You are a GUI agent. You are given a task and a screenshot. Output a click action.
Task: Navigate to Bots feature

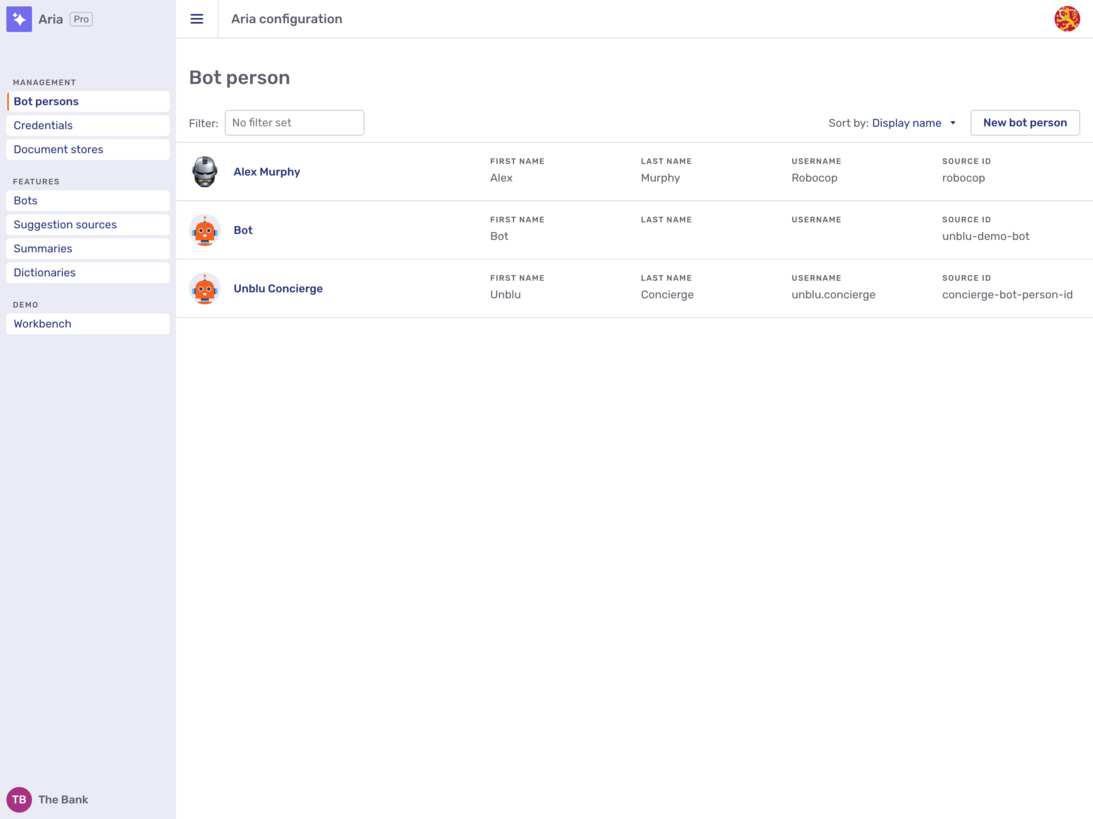click(88, 201)
